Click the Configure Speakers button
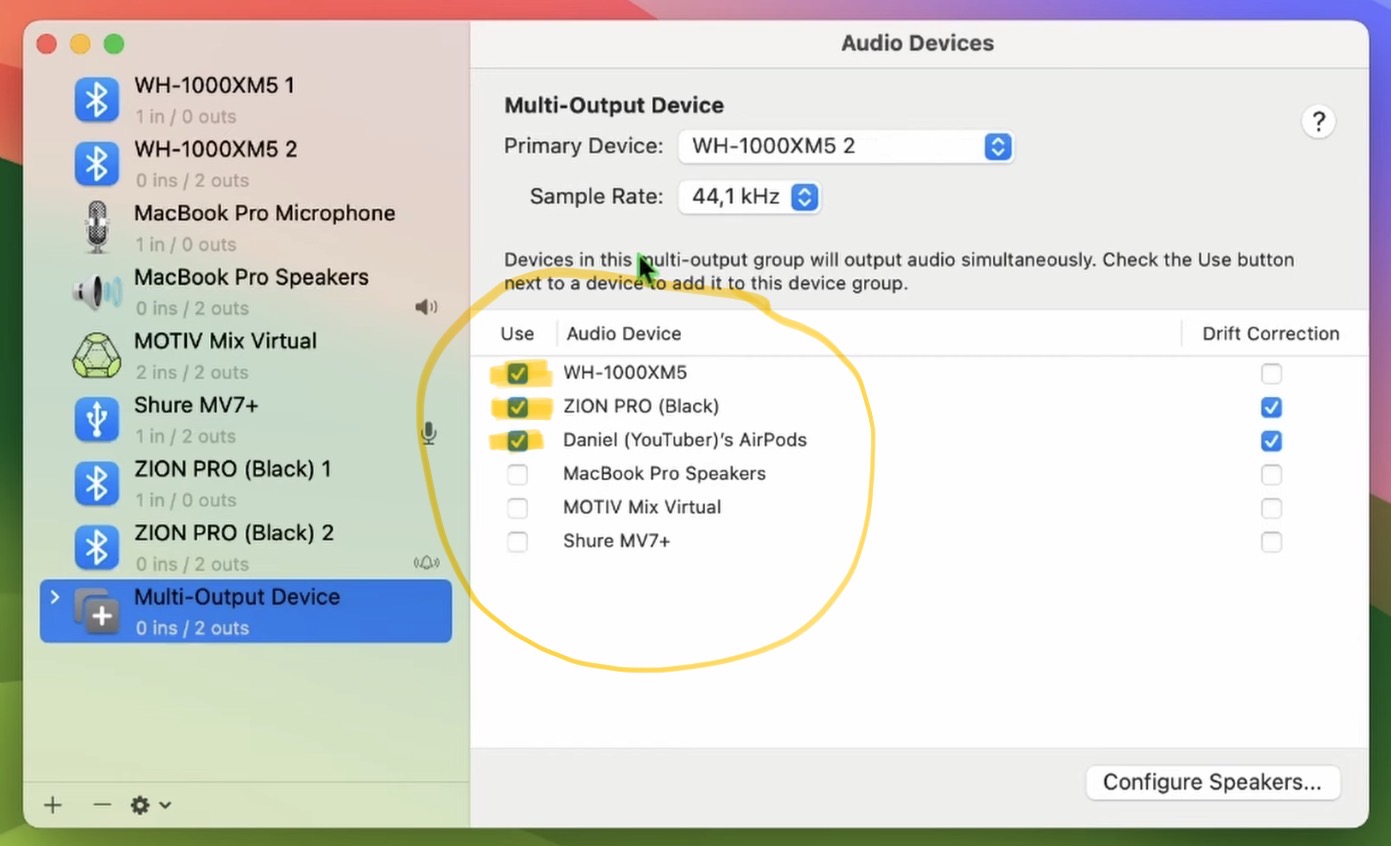 (1212, 782)
